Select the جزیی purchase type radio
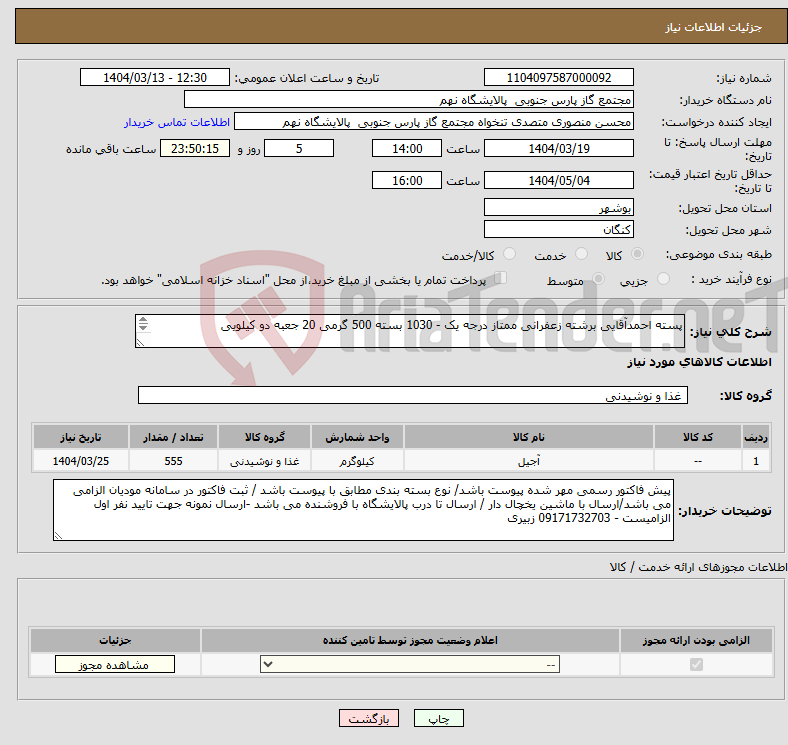Image resolution: width=788 pixels, height=745 pixels. [x=663, y=278]
